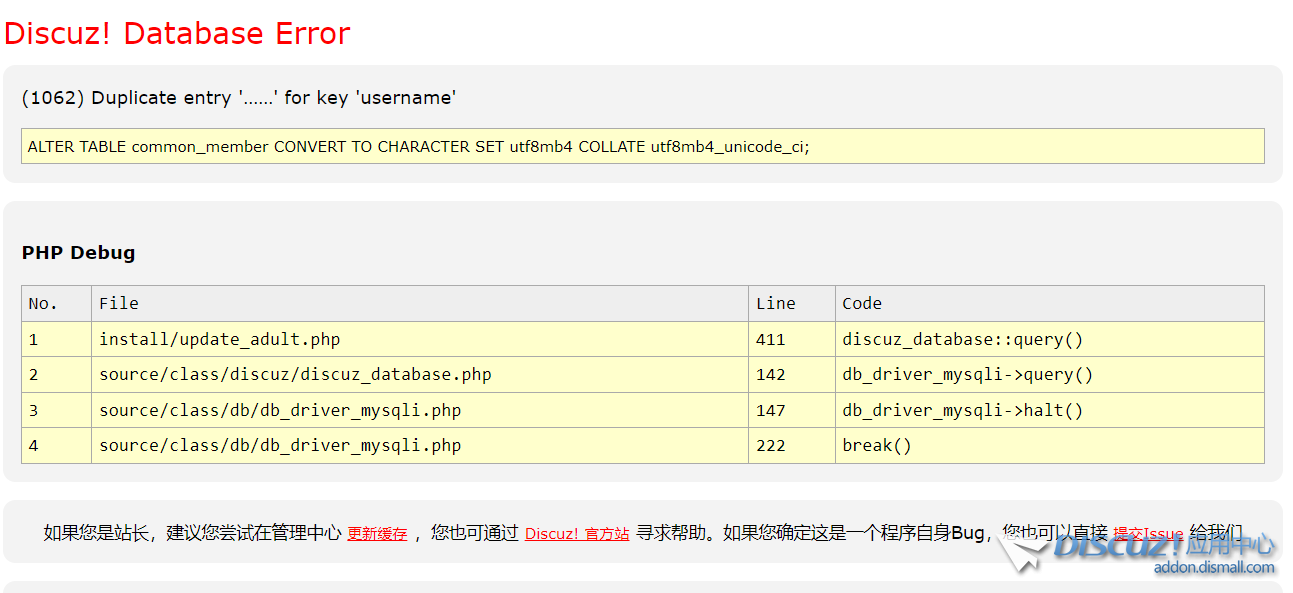Viewport: 1293px width, 593px height.
Task: Click the Discuz! 应用中心 watermark logo
Action: tap(1160, 546)
